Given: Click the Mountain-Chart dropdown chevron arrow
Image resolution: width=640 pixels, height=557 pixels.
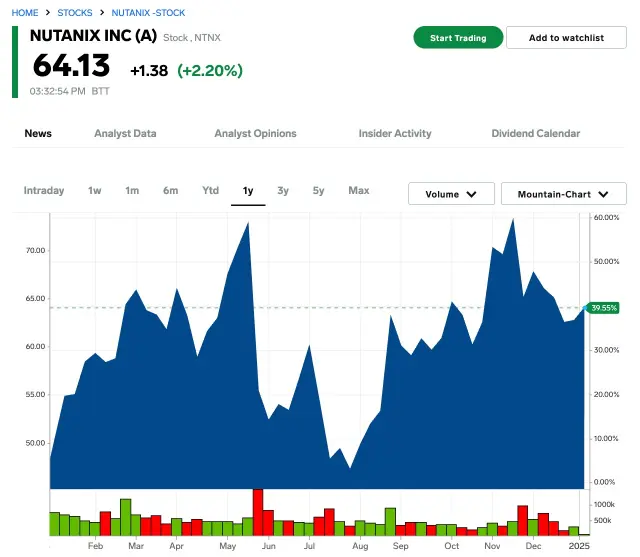Looking at the screenshot, I should pyautogui.click(x=603, y=194).
